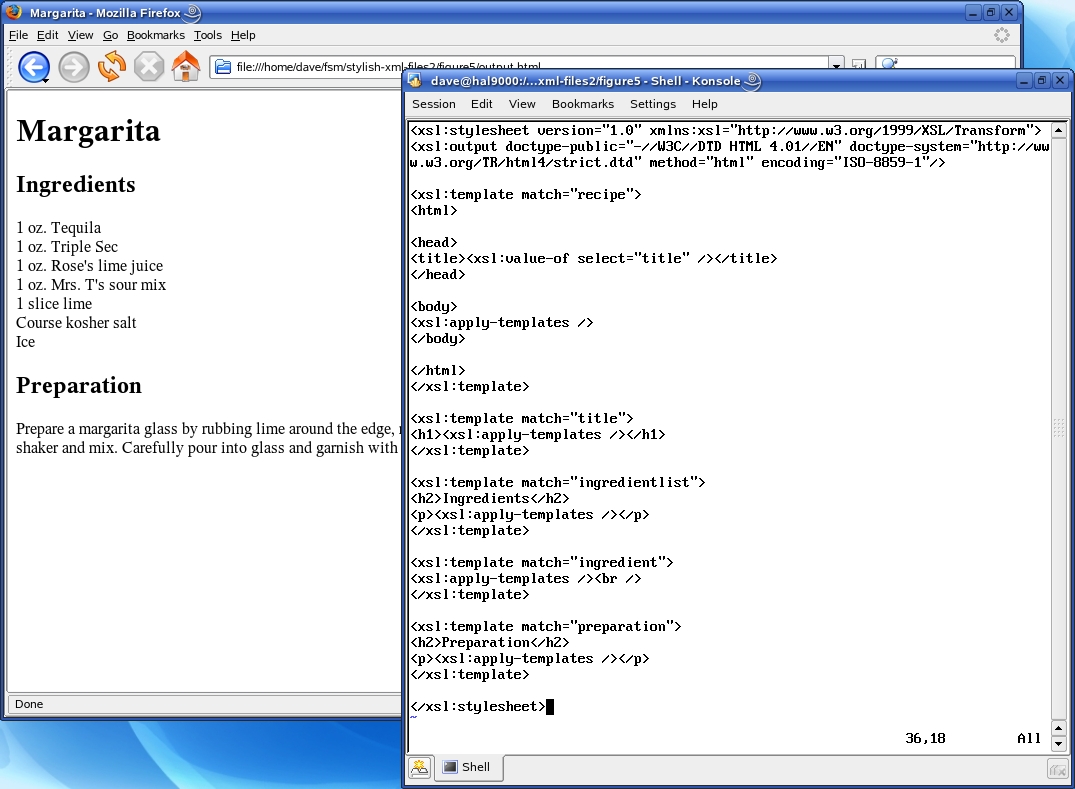This screenshot has height=789, width=1075.
Task: Click the muted bell icon in Konsole
Action: point(1058,768)
